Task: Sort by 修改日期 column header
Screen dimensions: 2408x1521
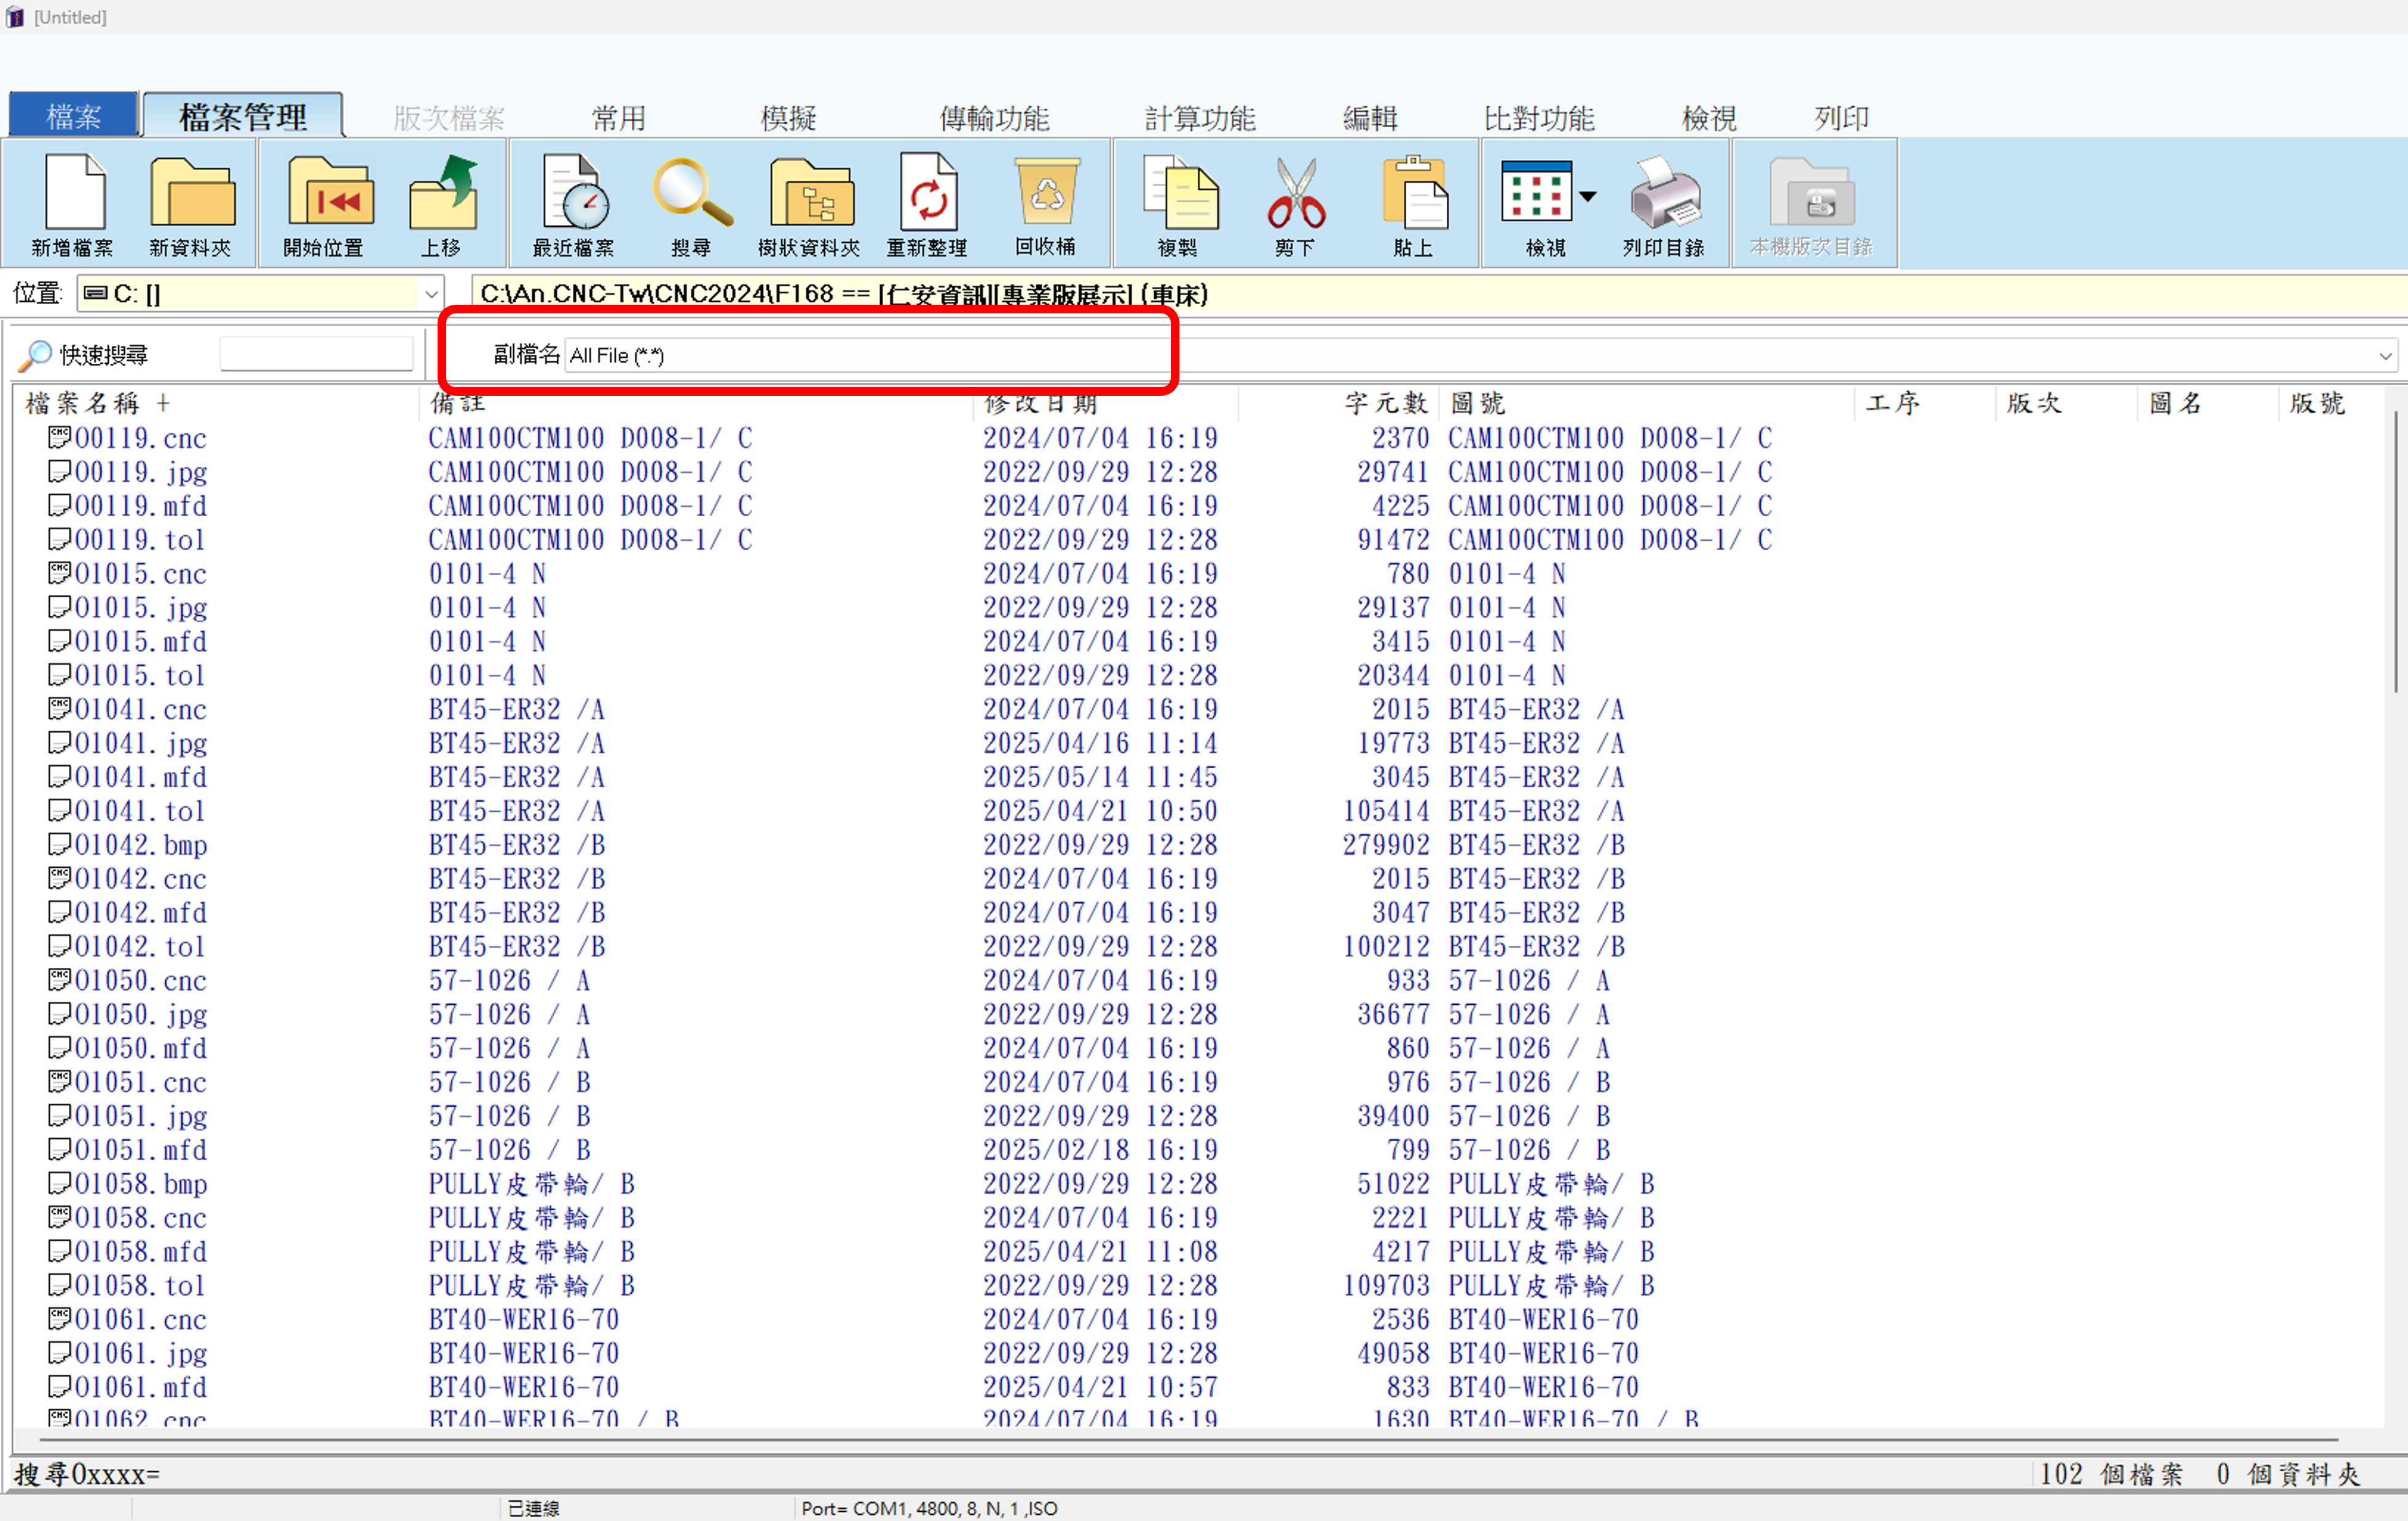Action: (1040, 403)
